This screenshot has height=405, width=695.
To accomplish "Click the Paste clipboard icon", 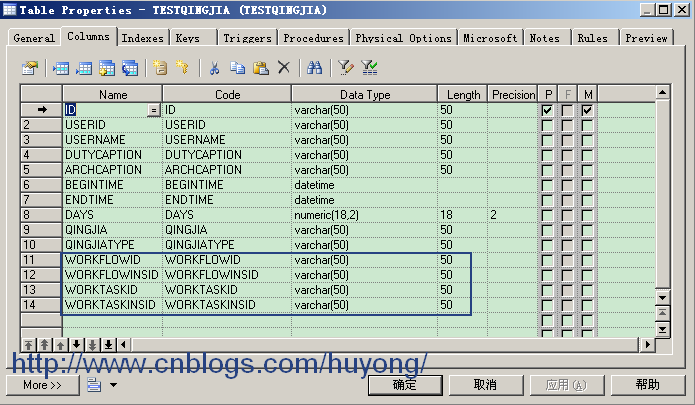I will pos(261,68).
